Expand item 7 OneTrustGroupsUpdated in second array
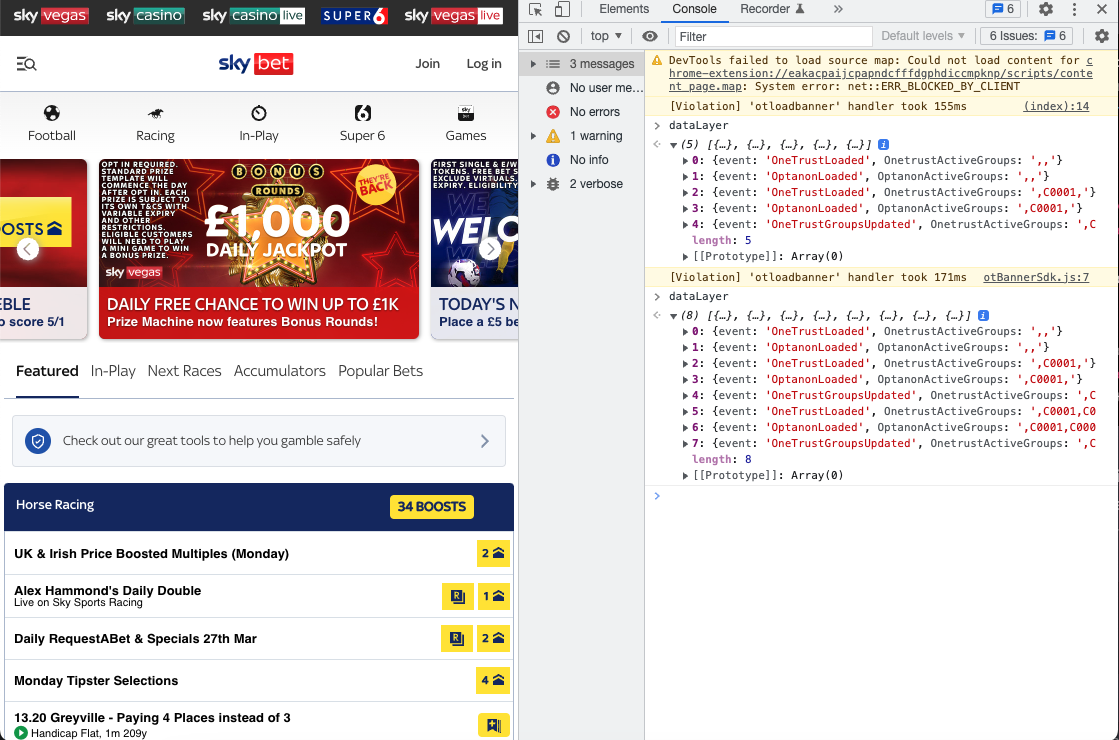1119x740 pixels. (x=685, y=443)
